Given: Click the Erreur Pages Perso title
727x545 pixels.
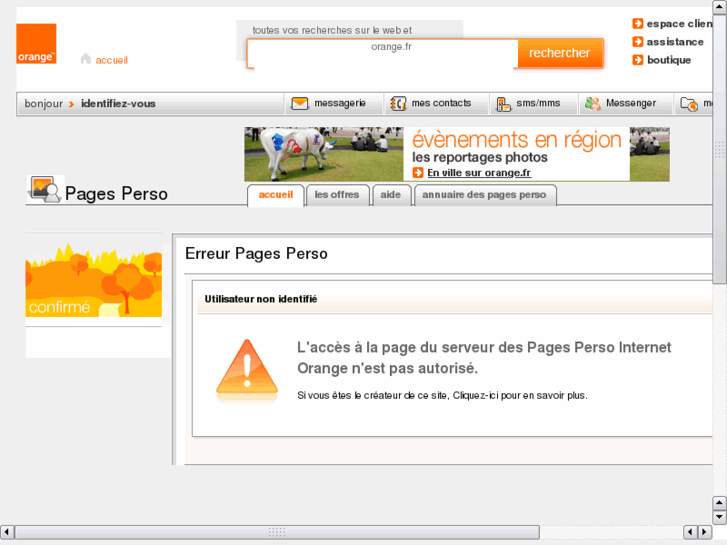Looking at the screenshot, I should pos(256,254).
